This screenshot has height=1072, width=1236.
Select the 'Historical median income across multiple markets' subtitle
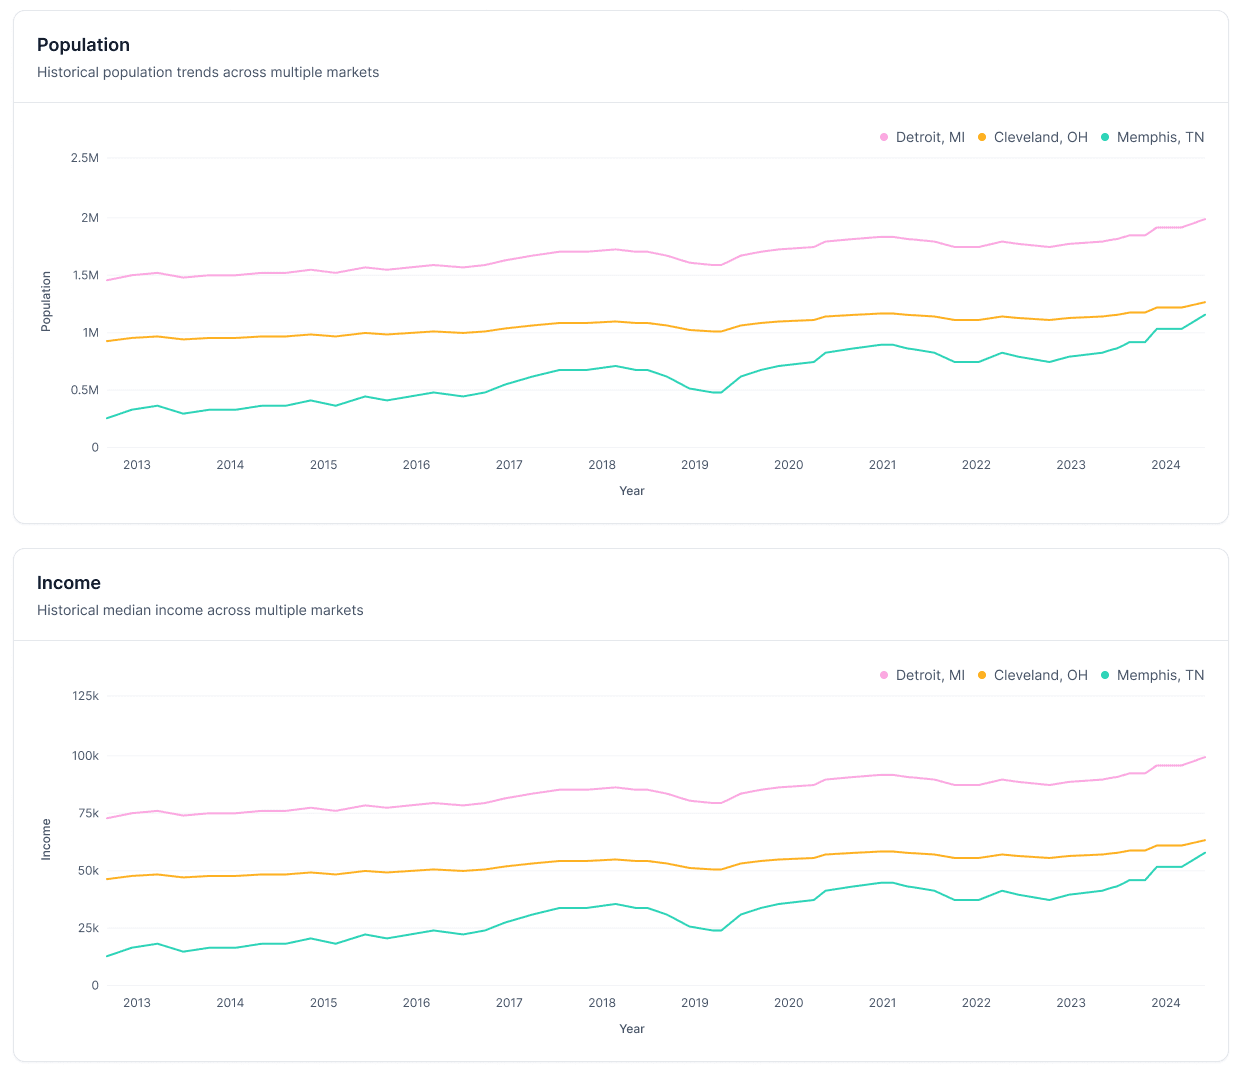(x=200, y=610)
